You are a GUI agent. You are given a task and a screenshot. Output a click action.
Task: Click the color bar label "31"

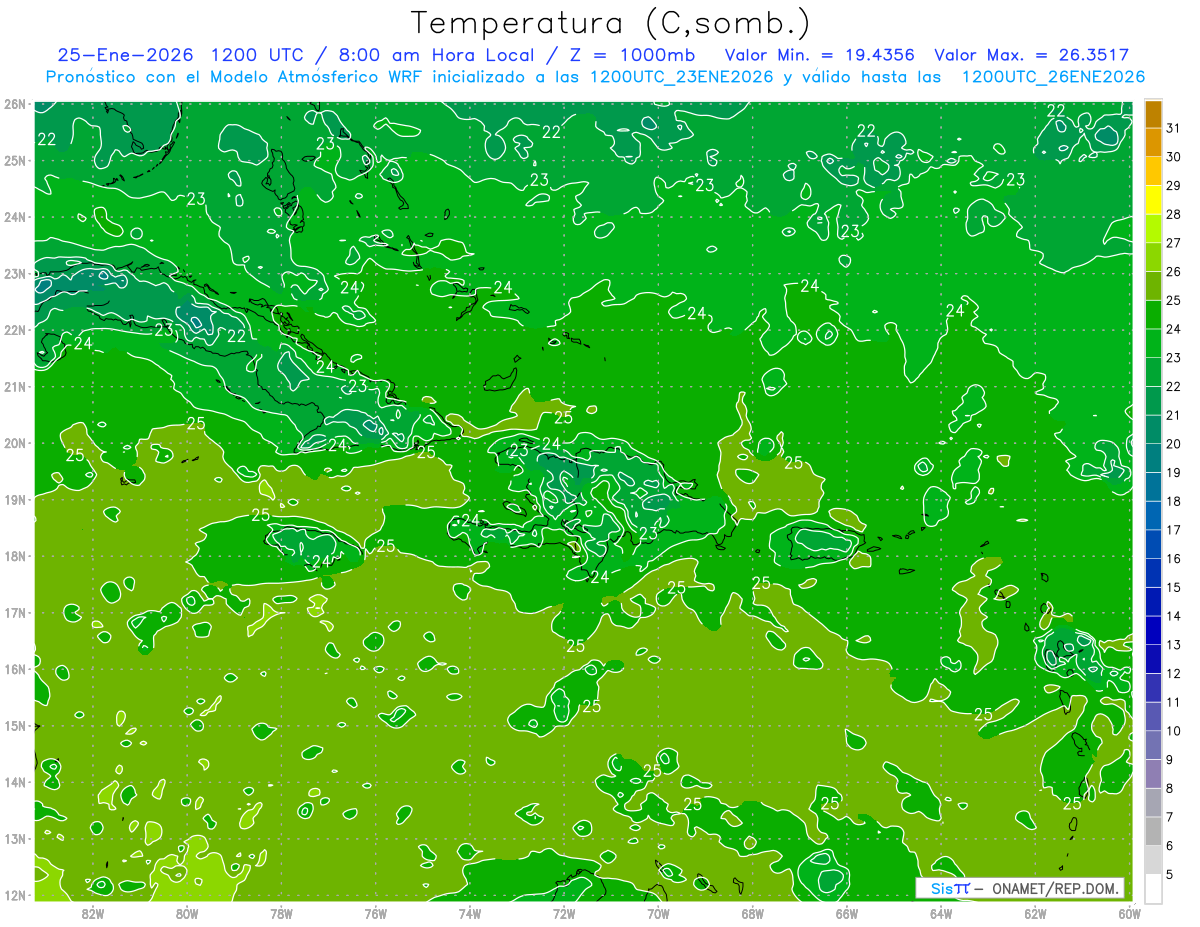(x=1173, y=129)
